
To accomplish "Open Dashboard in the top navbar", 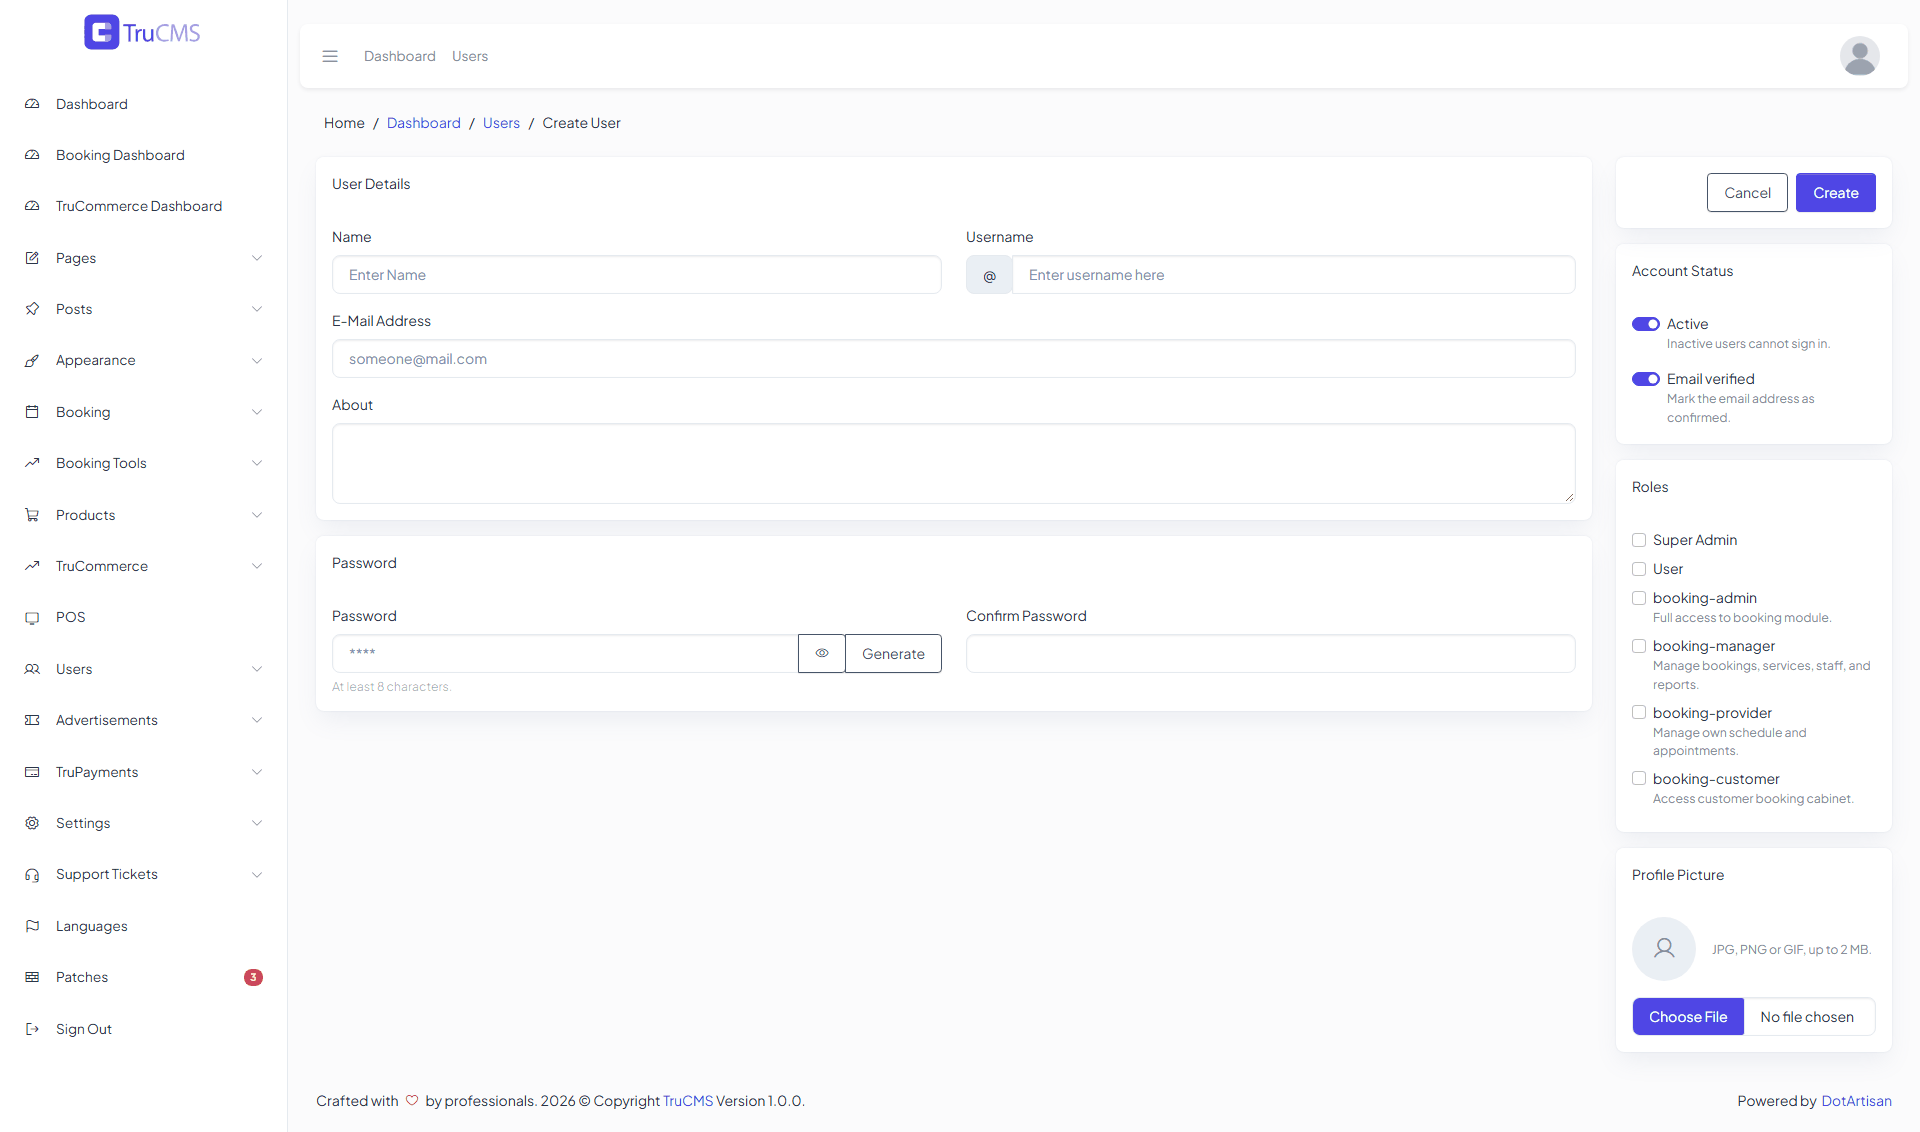I will (x=400, y=56).
